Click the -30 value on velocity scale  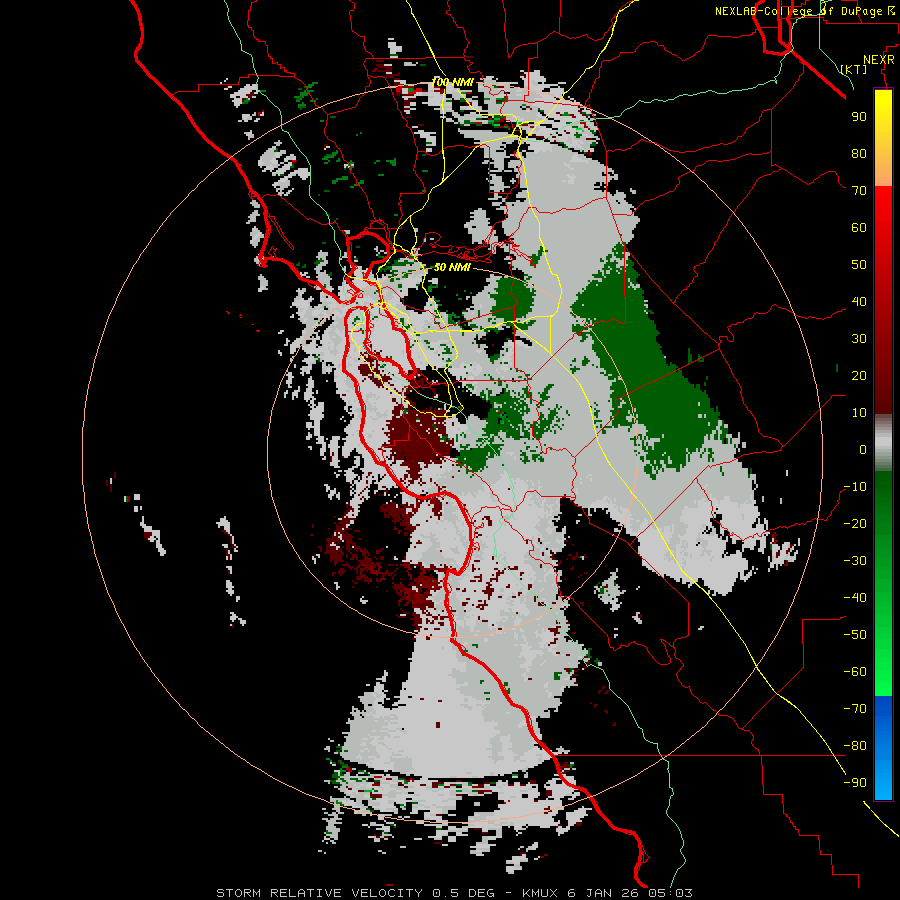click(x=855, y=561)
